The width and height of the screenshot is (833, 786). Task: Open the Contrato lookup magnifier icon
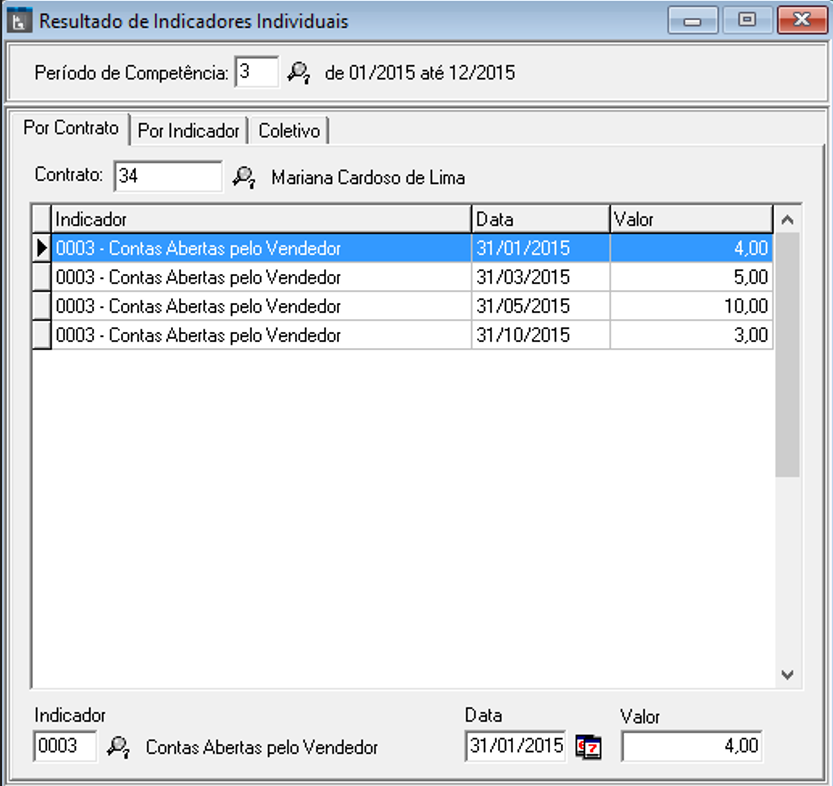244,177
